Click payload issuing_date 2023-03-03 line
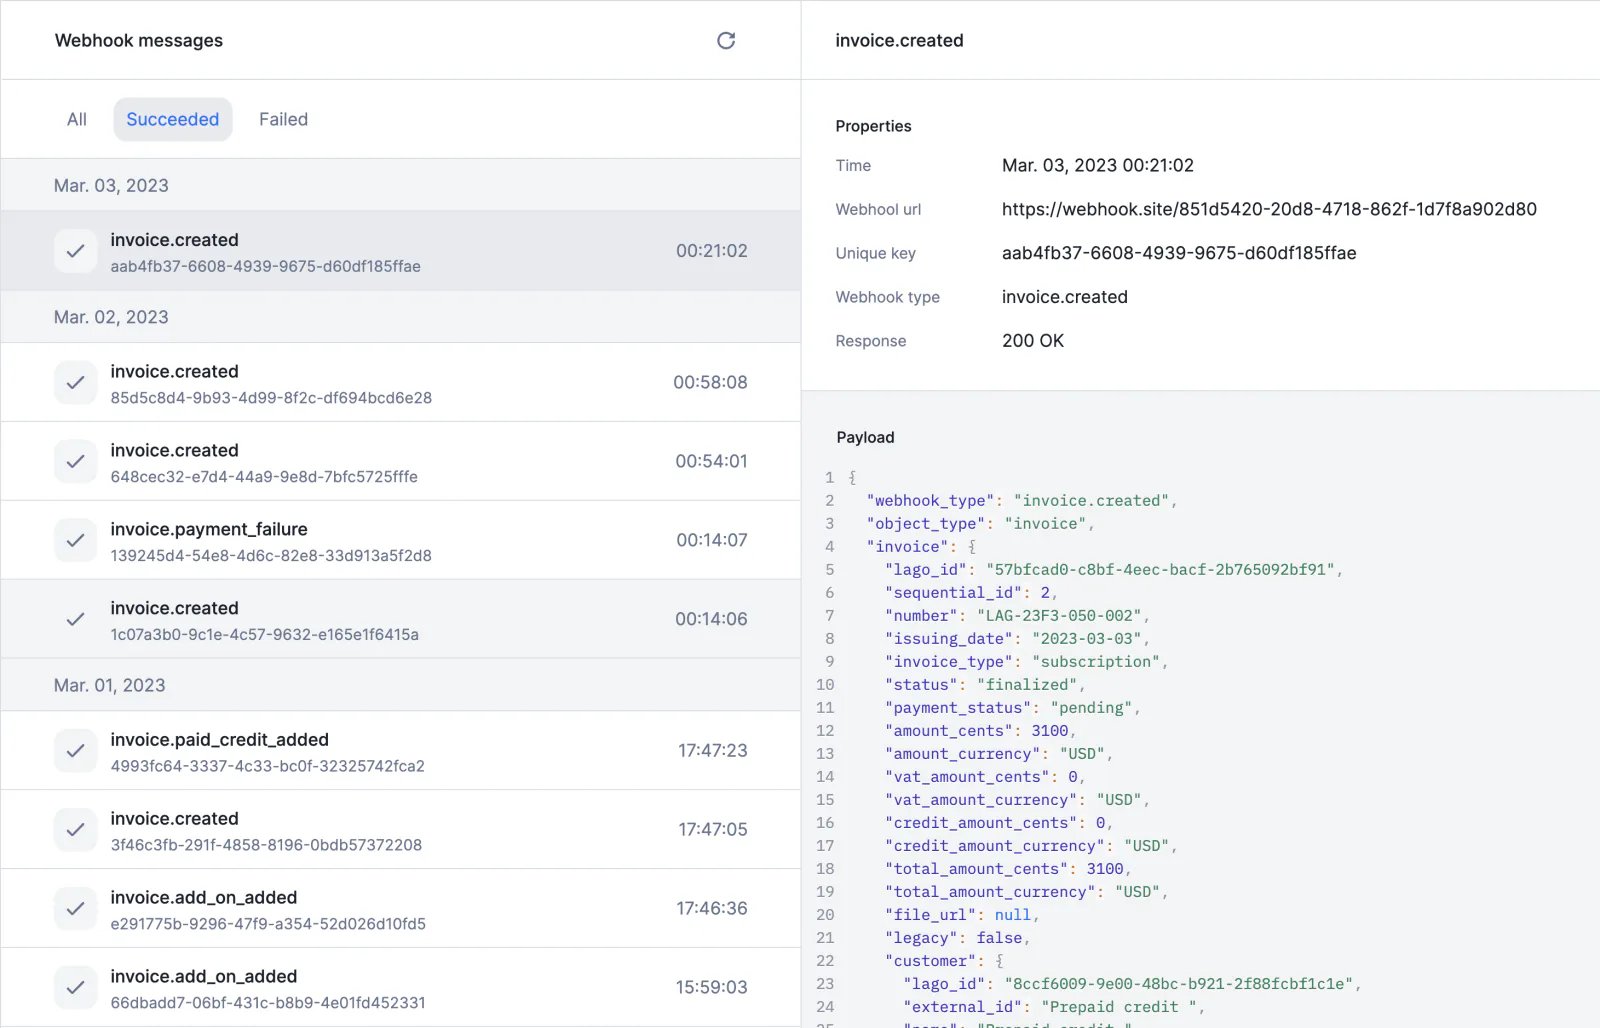Screen dimensions: 1600x1028 pos(1017,638)
